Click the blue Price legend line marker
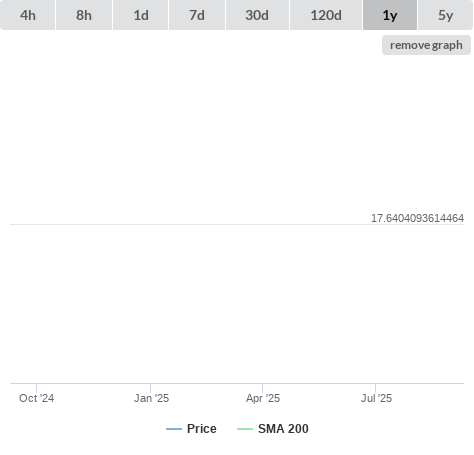This screenshot has height=455, width=474. pos(174,429)
